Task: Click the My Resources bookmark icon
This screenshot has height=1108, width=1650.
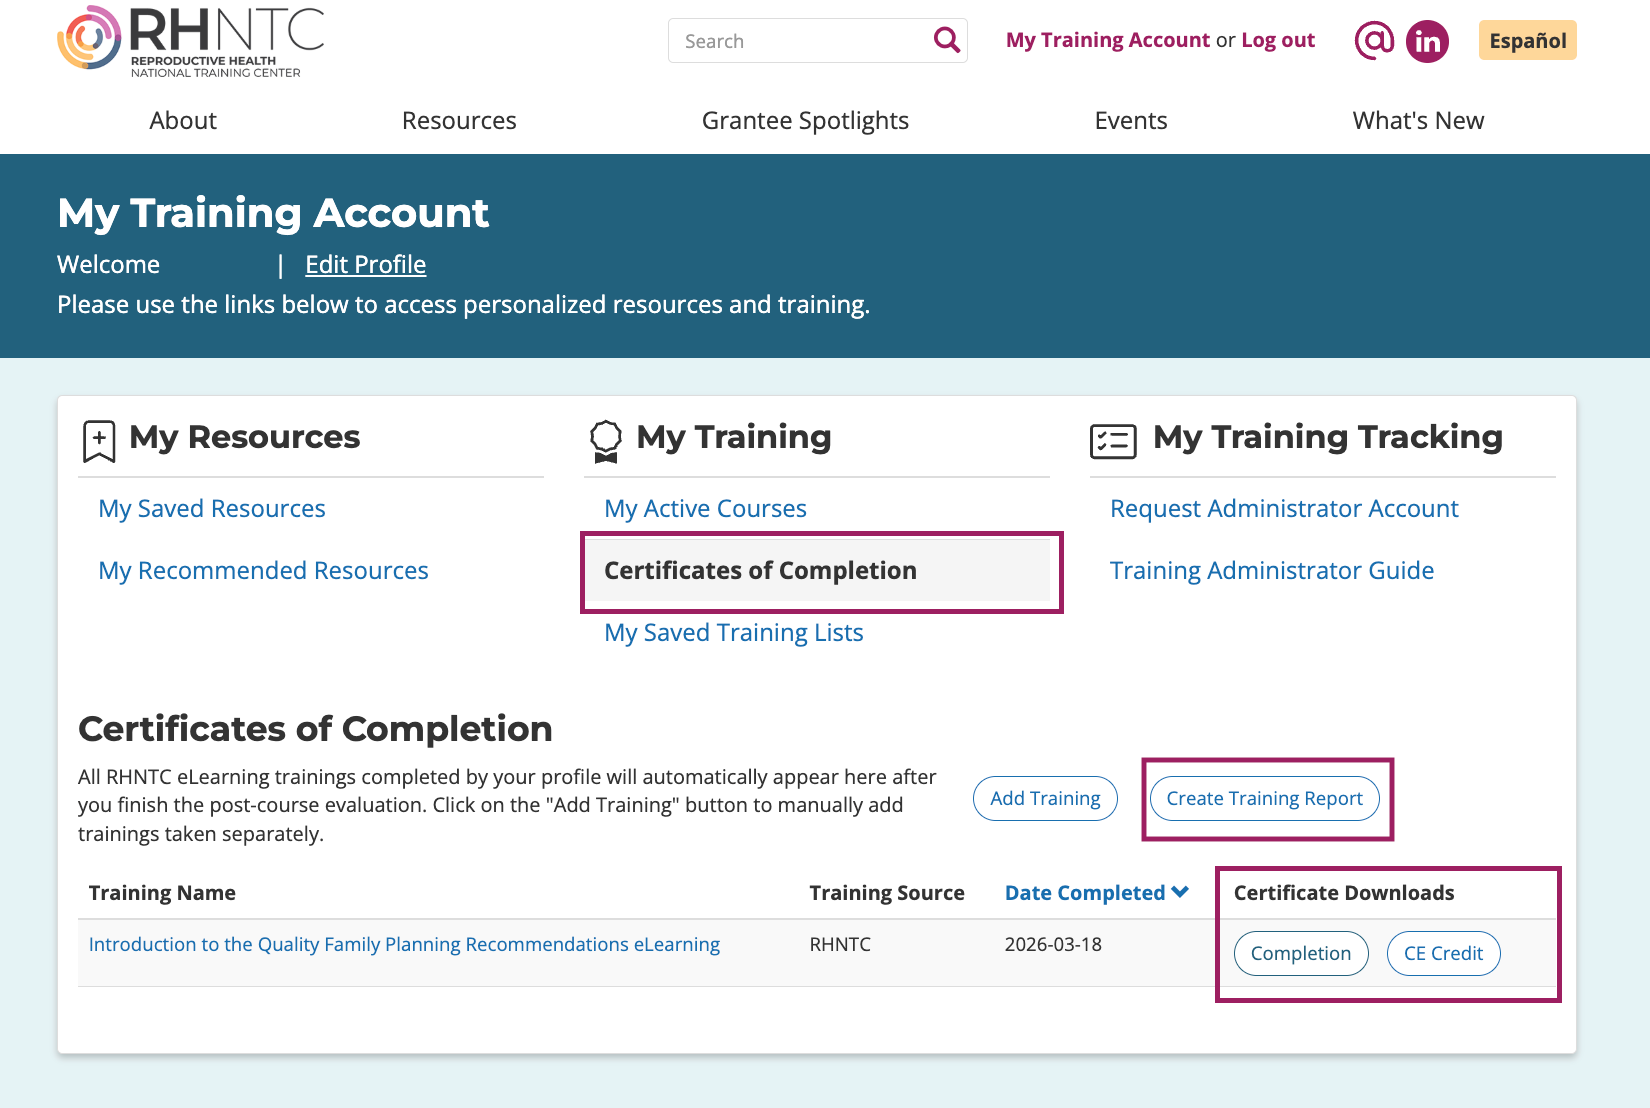Action: [98, 440]
